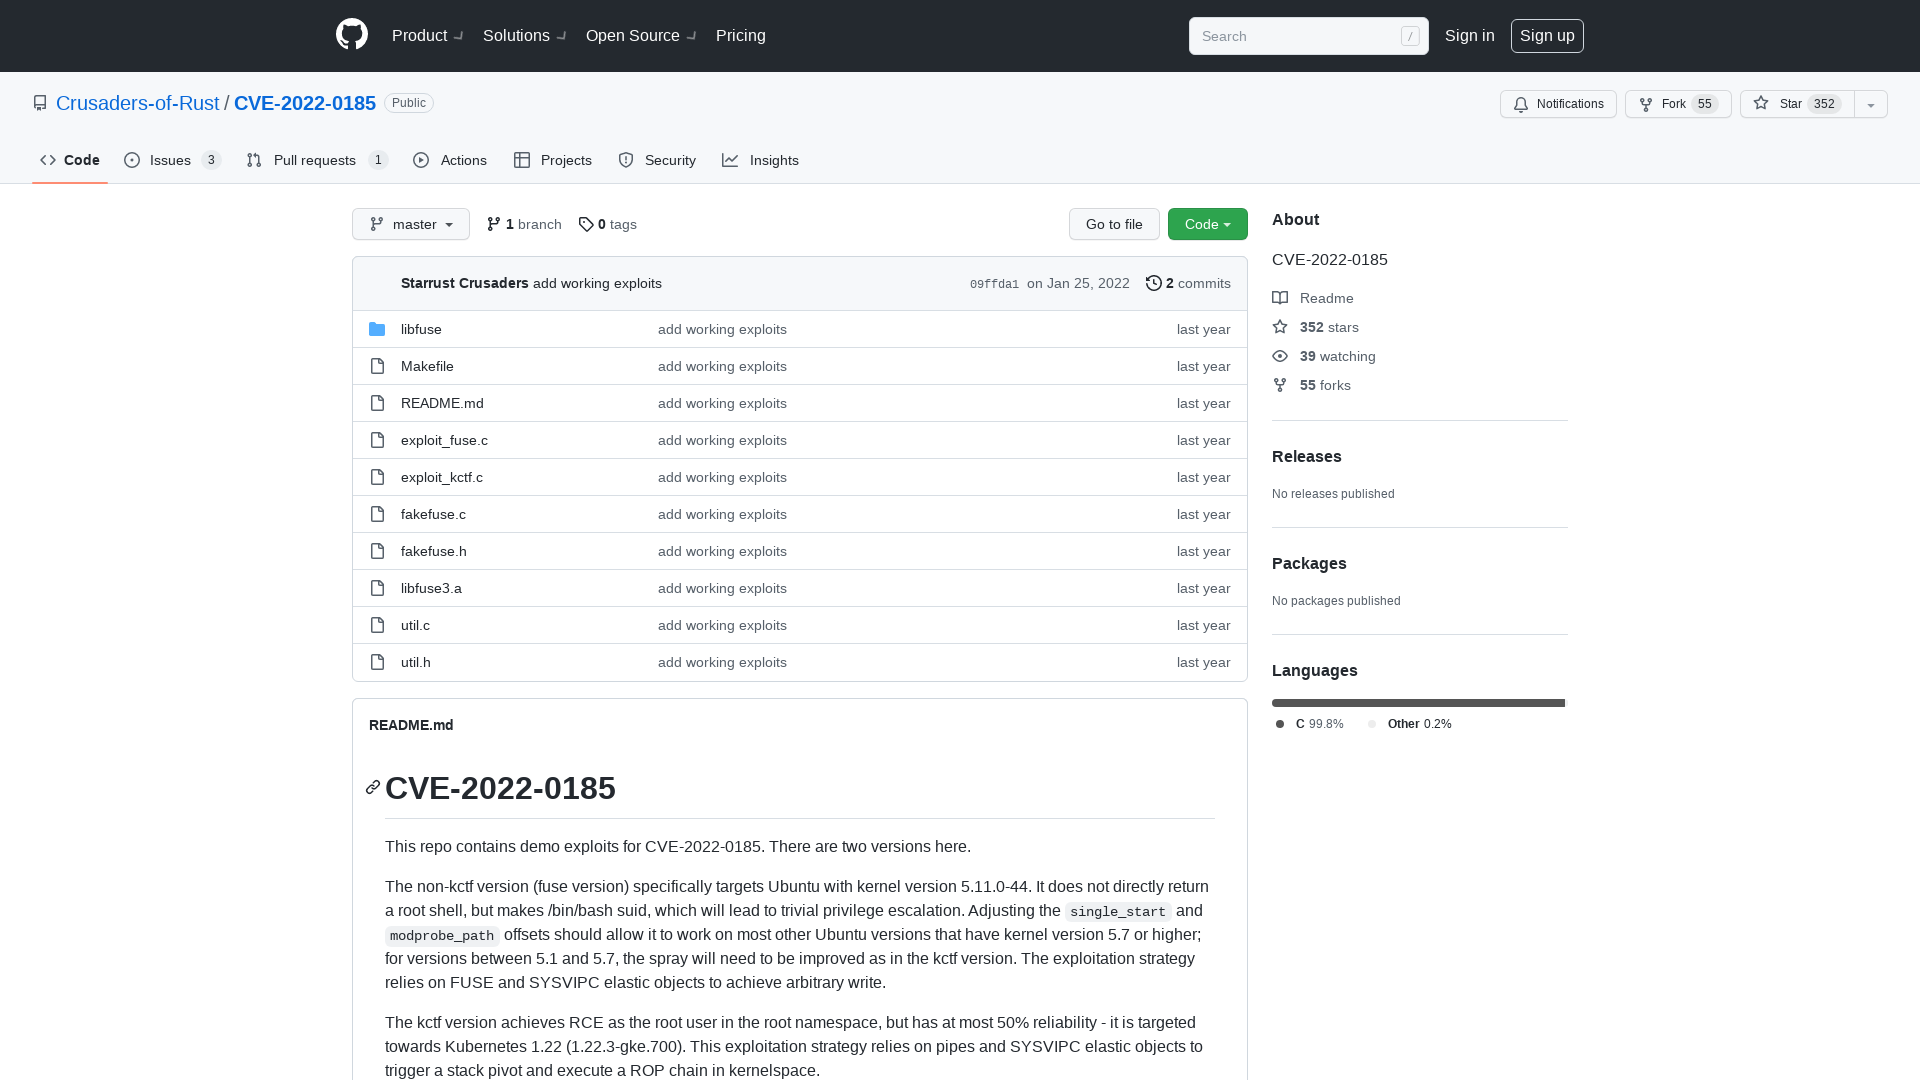
Task: Click the Sign up button
Action: tap(1547, 36)
